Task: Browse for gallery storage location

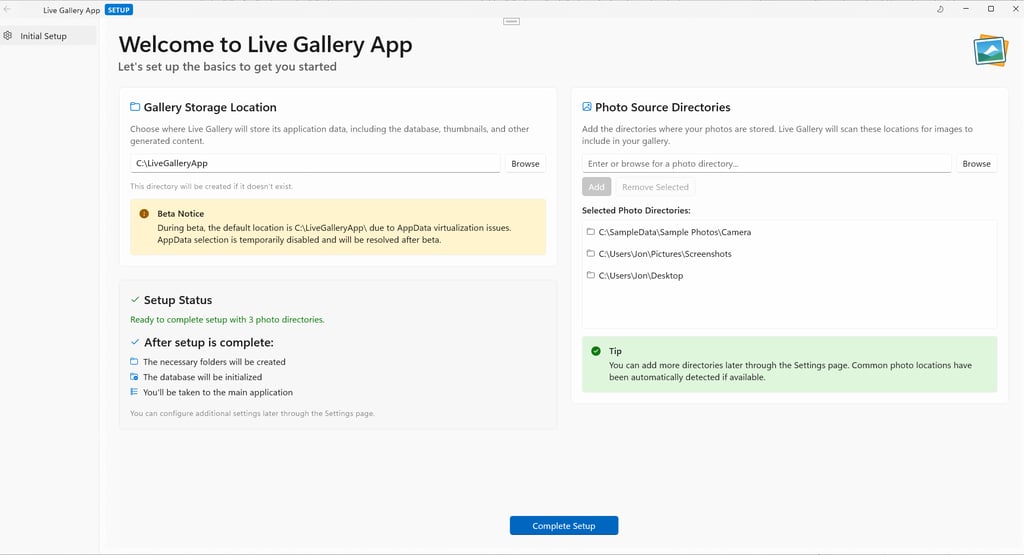Action: tap(525, 163)
